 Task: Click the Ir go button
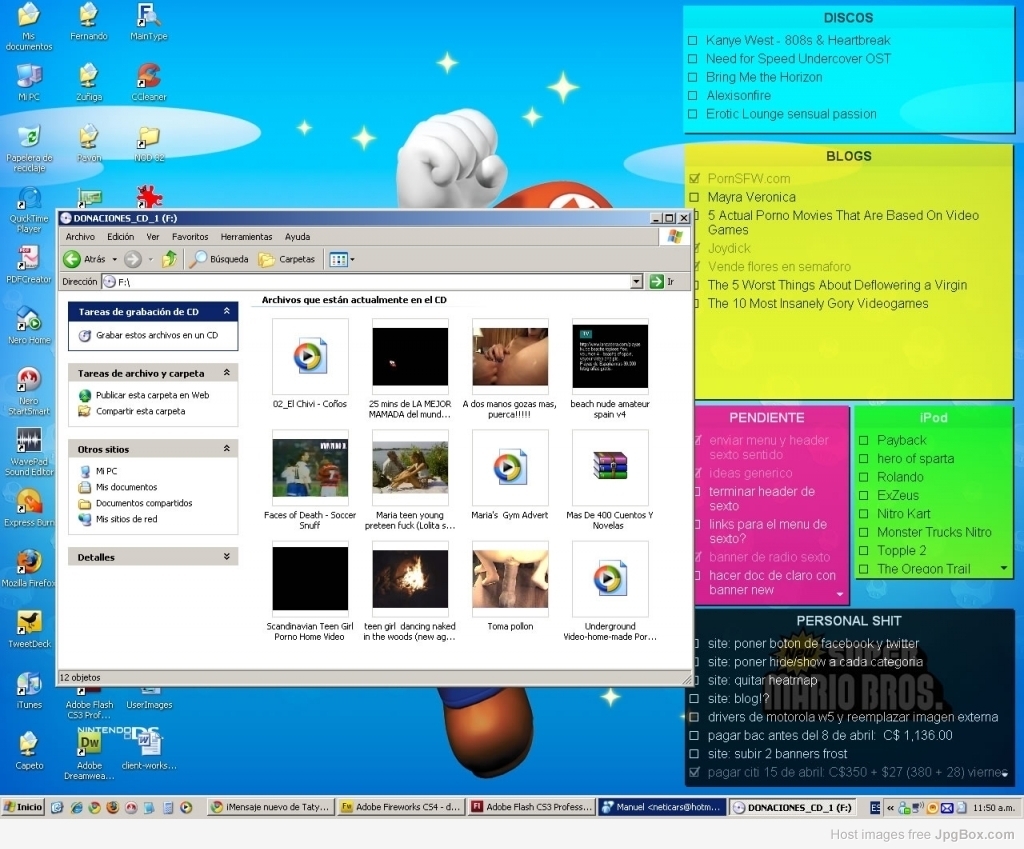662,281
